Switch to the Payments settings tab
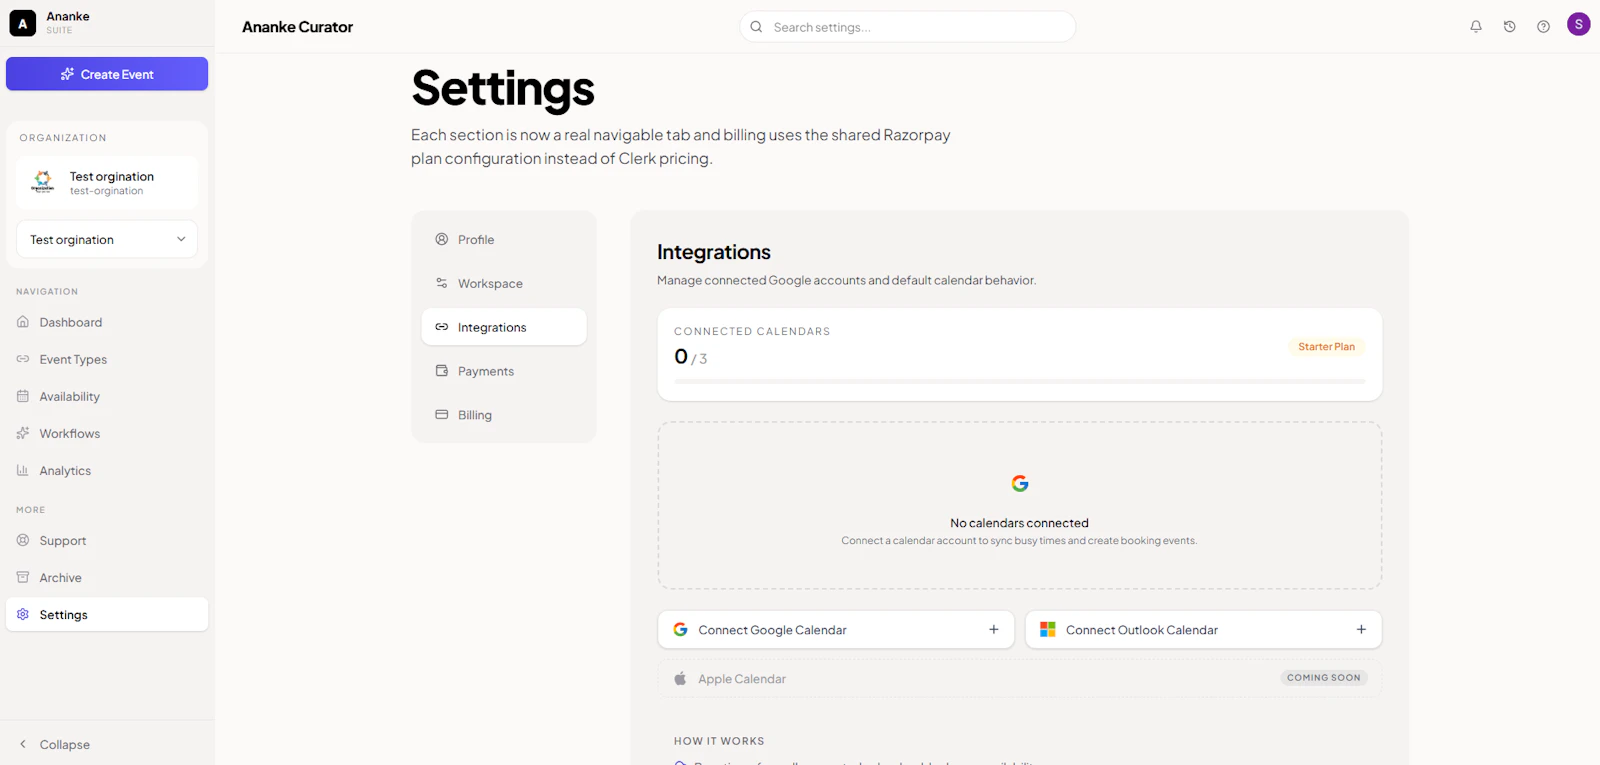 pyautogui.click(x=504, y=371)
